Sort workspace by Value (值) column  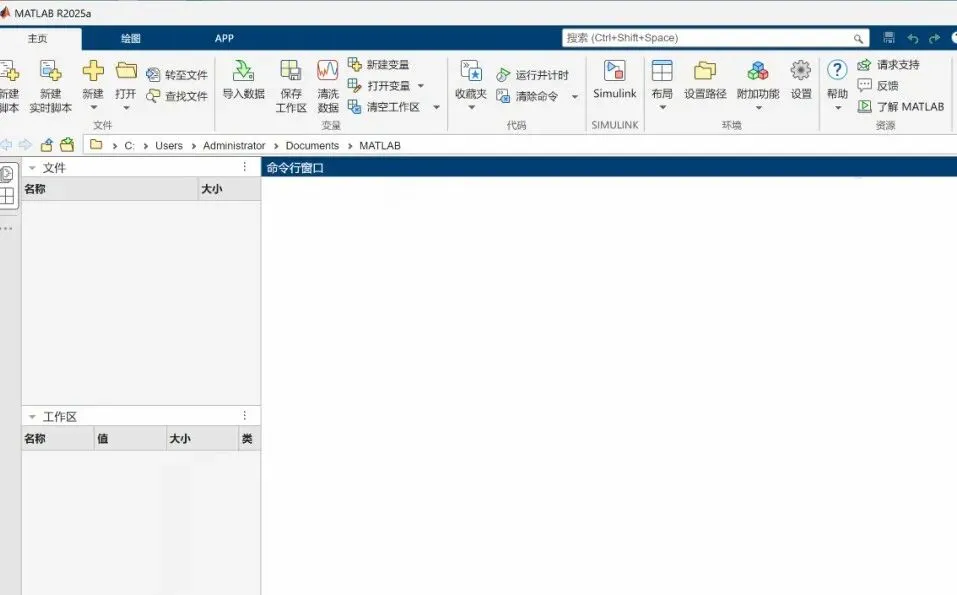pyautogui.click(x=130, y=439)
